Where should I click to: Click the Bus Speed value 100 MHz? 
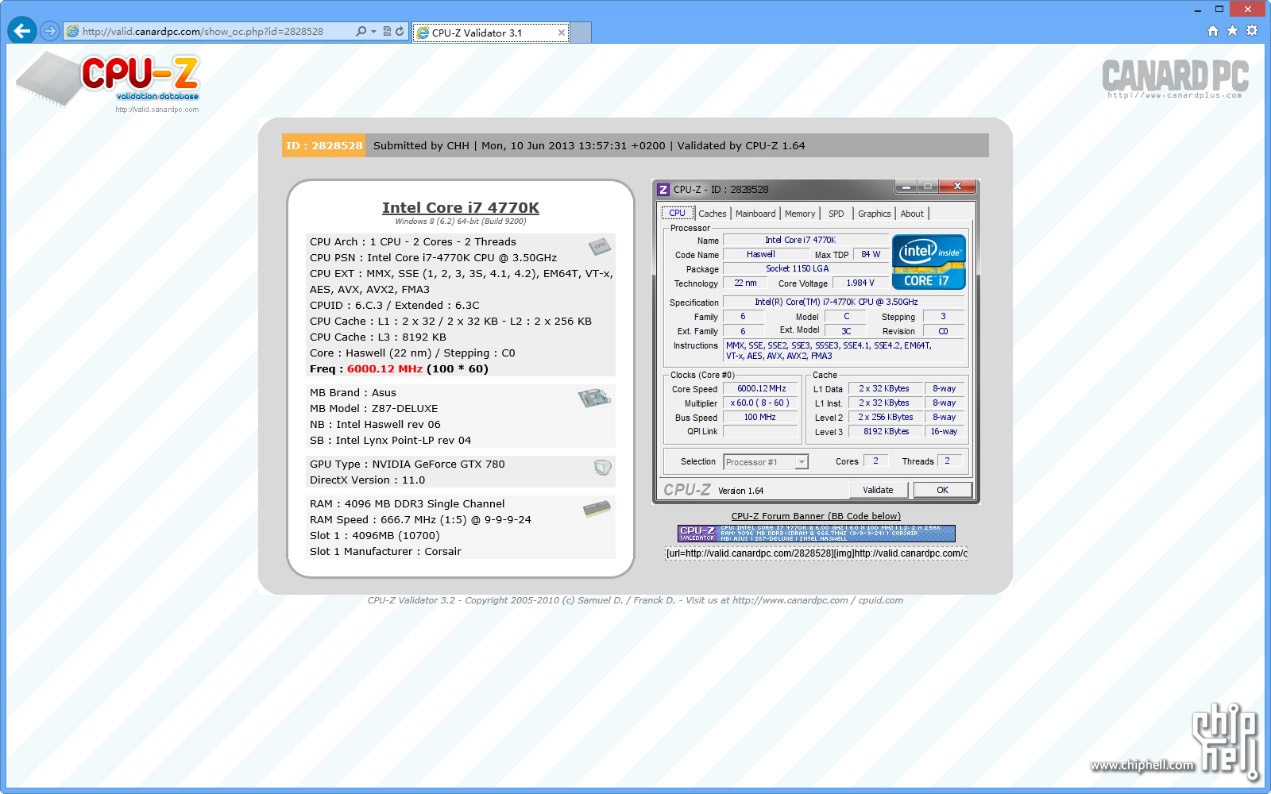[760, 417]
